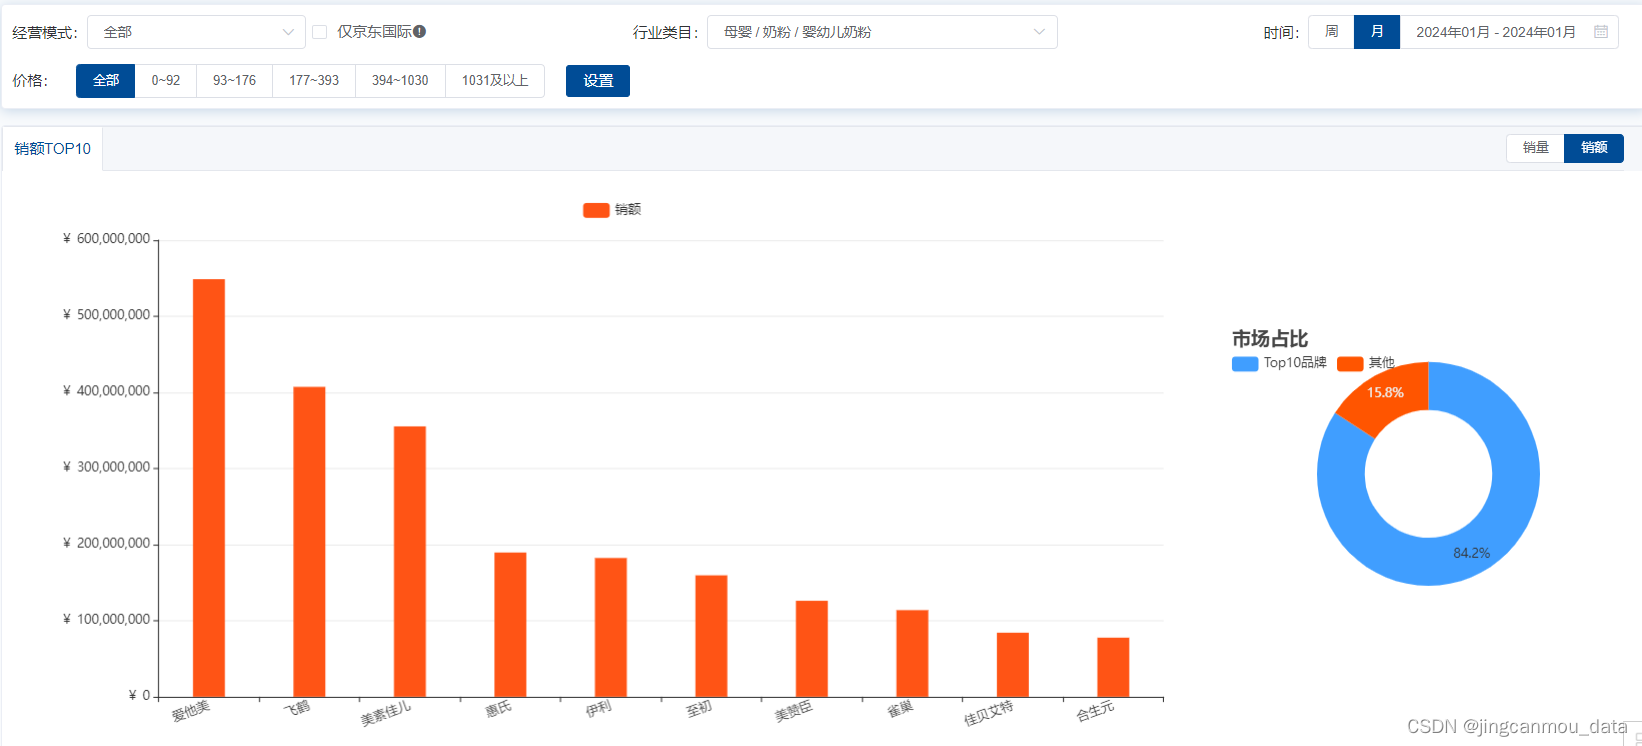1642x746 pixels.
Task: Click the 飞鹤 bar
Action: pyautogui.click(x=309, y=542)
